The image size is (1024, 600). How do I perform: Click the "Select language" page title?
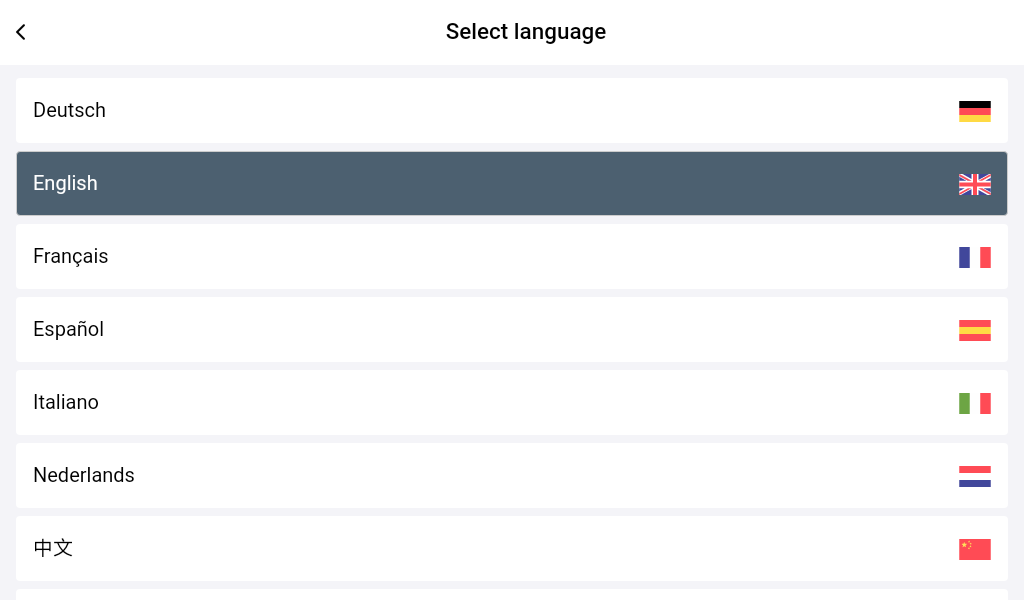[526, 32]
